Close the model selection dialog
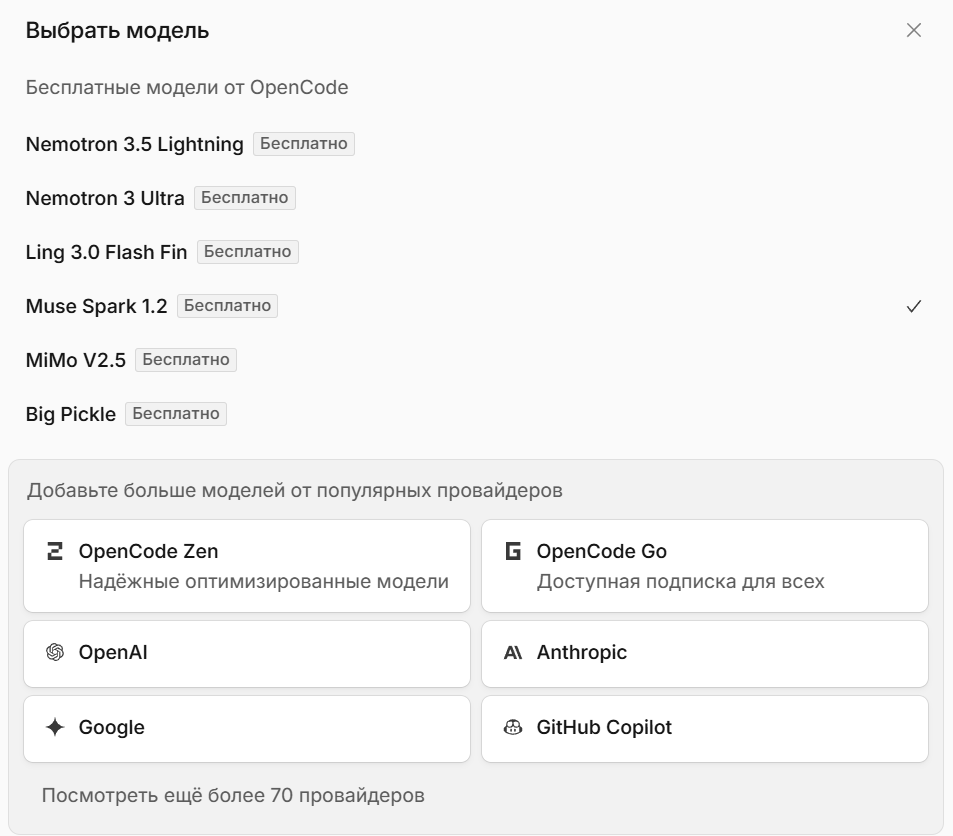The image size is (953, 836). [913, 30]
